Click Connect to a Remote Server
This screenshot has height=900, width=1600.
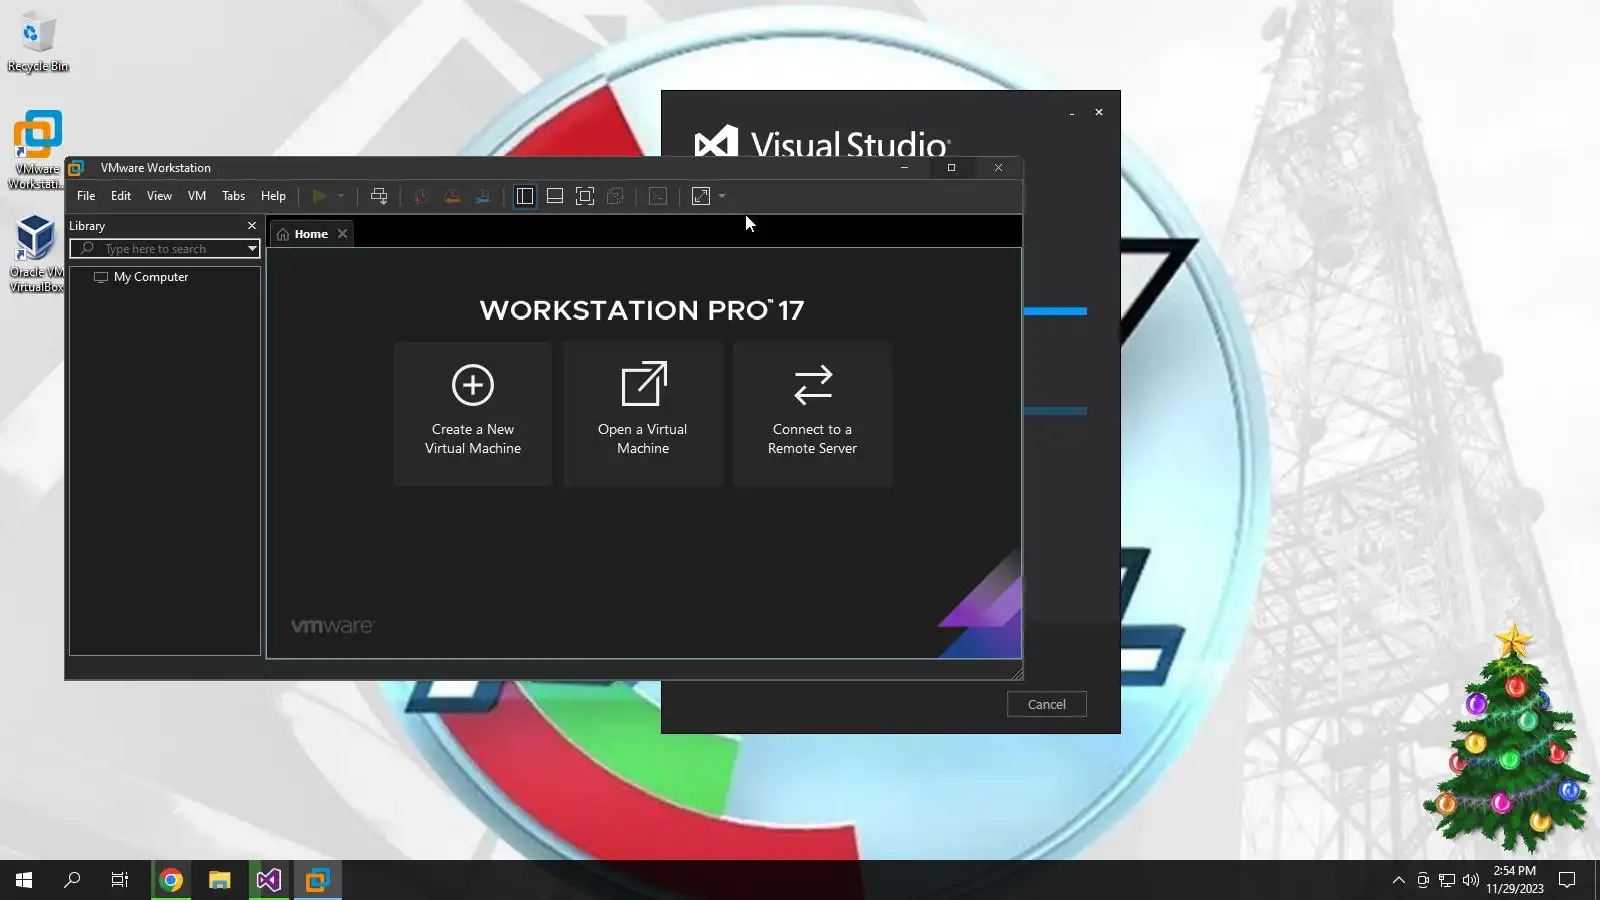812,414
